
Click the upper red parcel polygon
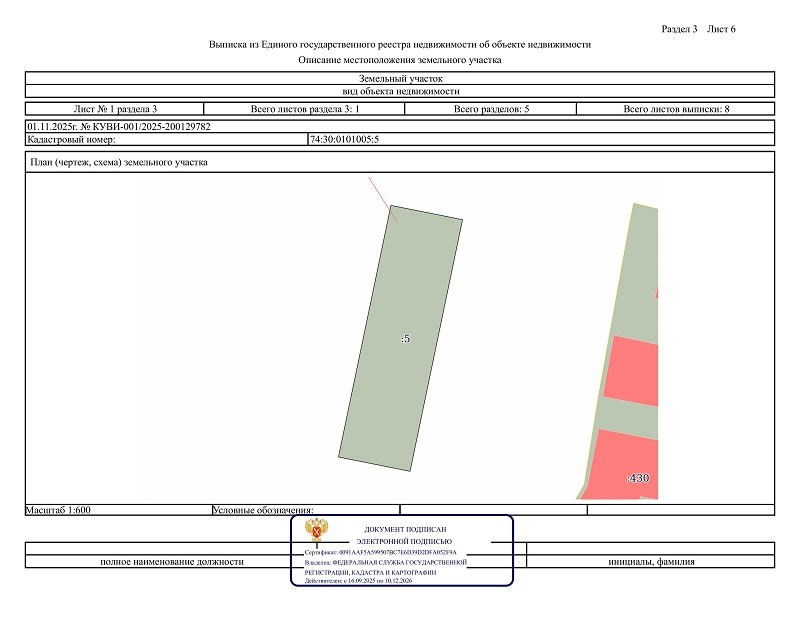[632, 370]
